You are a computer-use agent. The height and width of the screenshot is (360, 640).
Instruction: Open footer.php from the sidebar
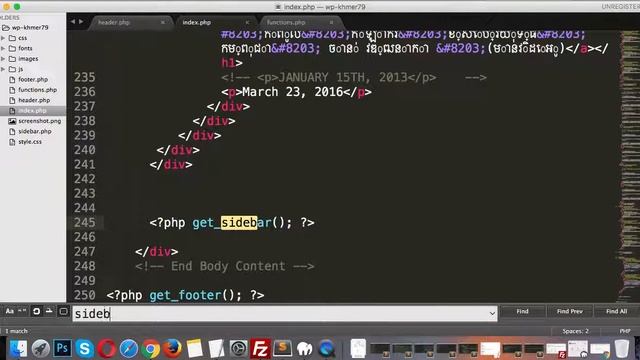point(33,80)
